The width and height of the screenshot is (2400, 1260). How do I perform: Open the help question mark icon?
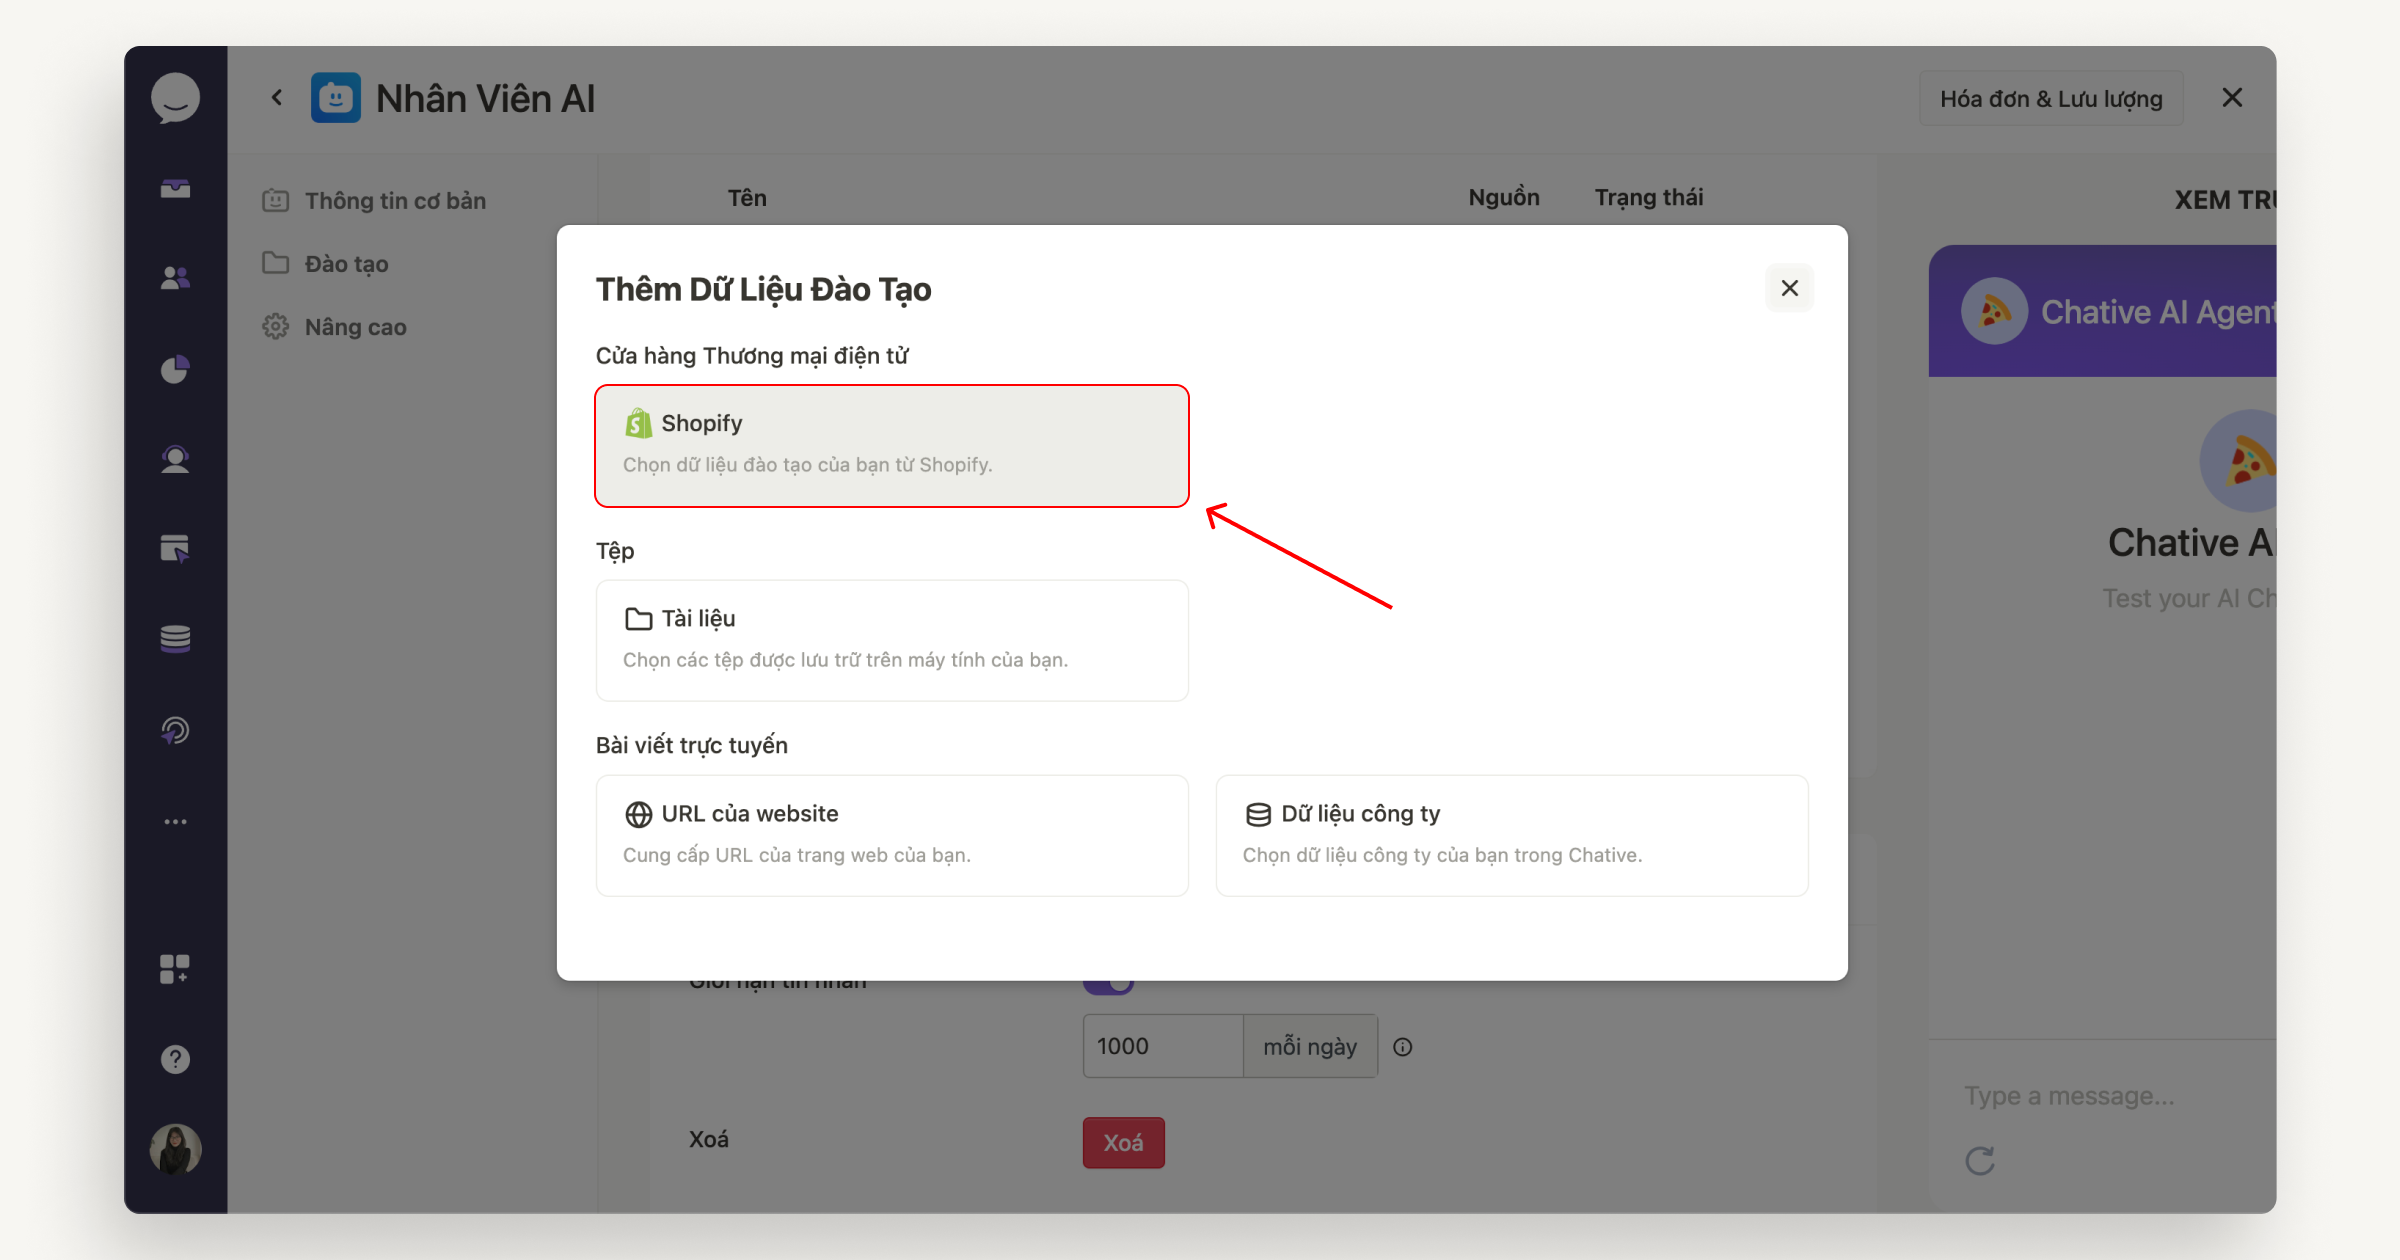(175, 1059)
